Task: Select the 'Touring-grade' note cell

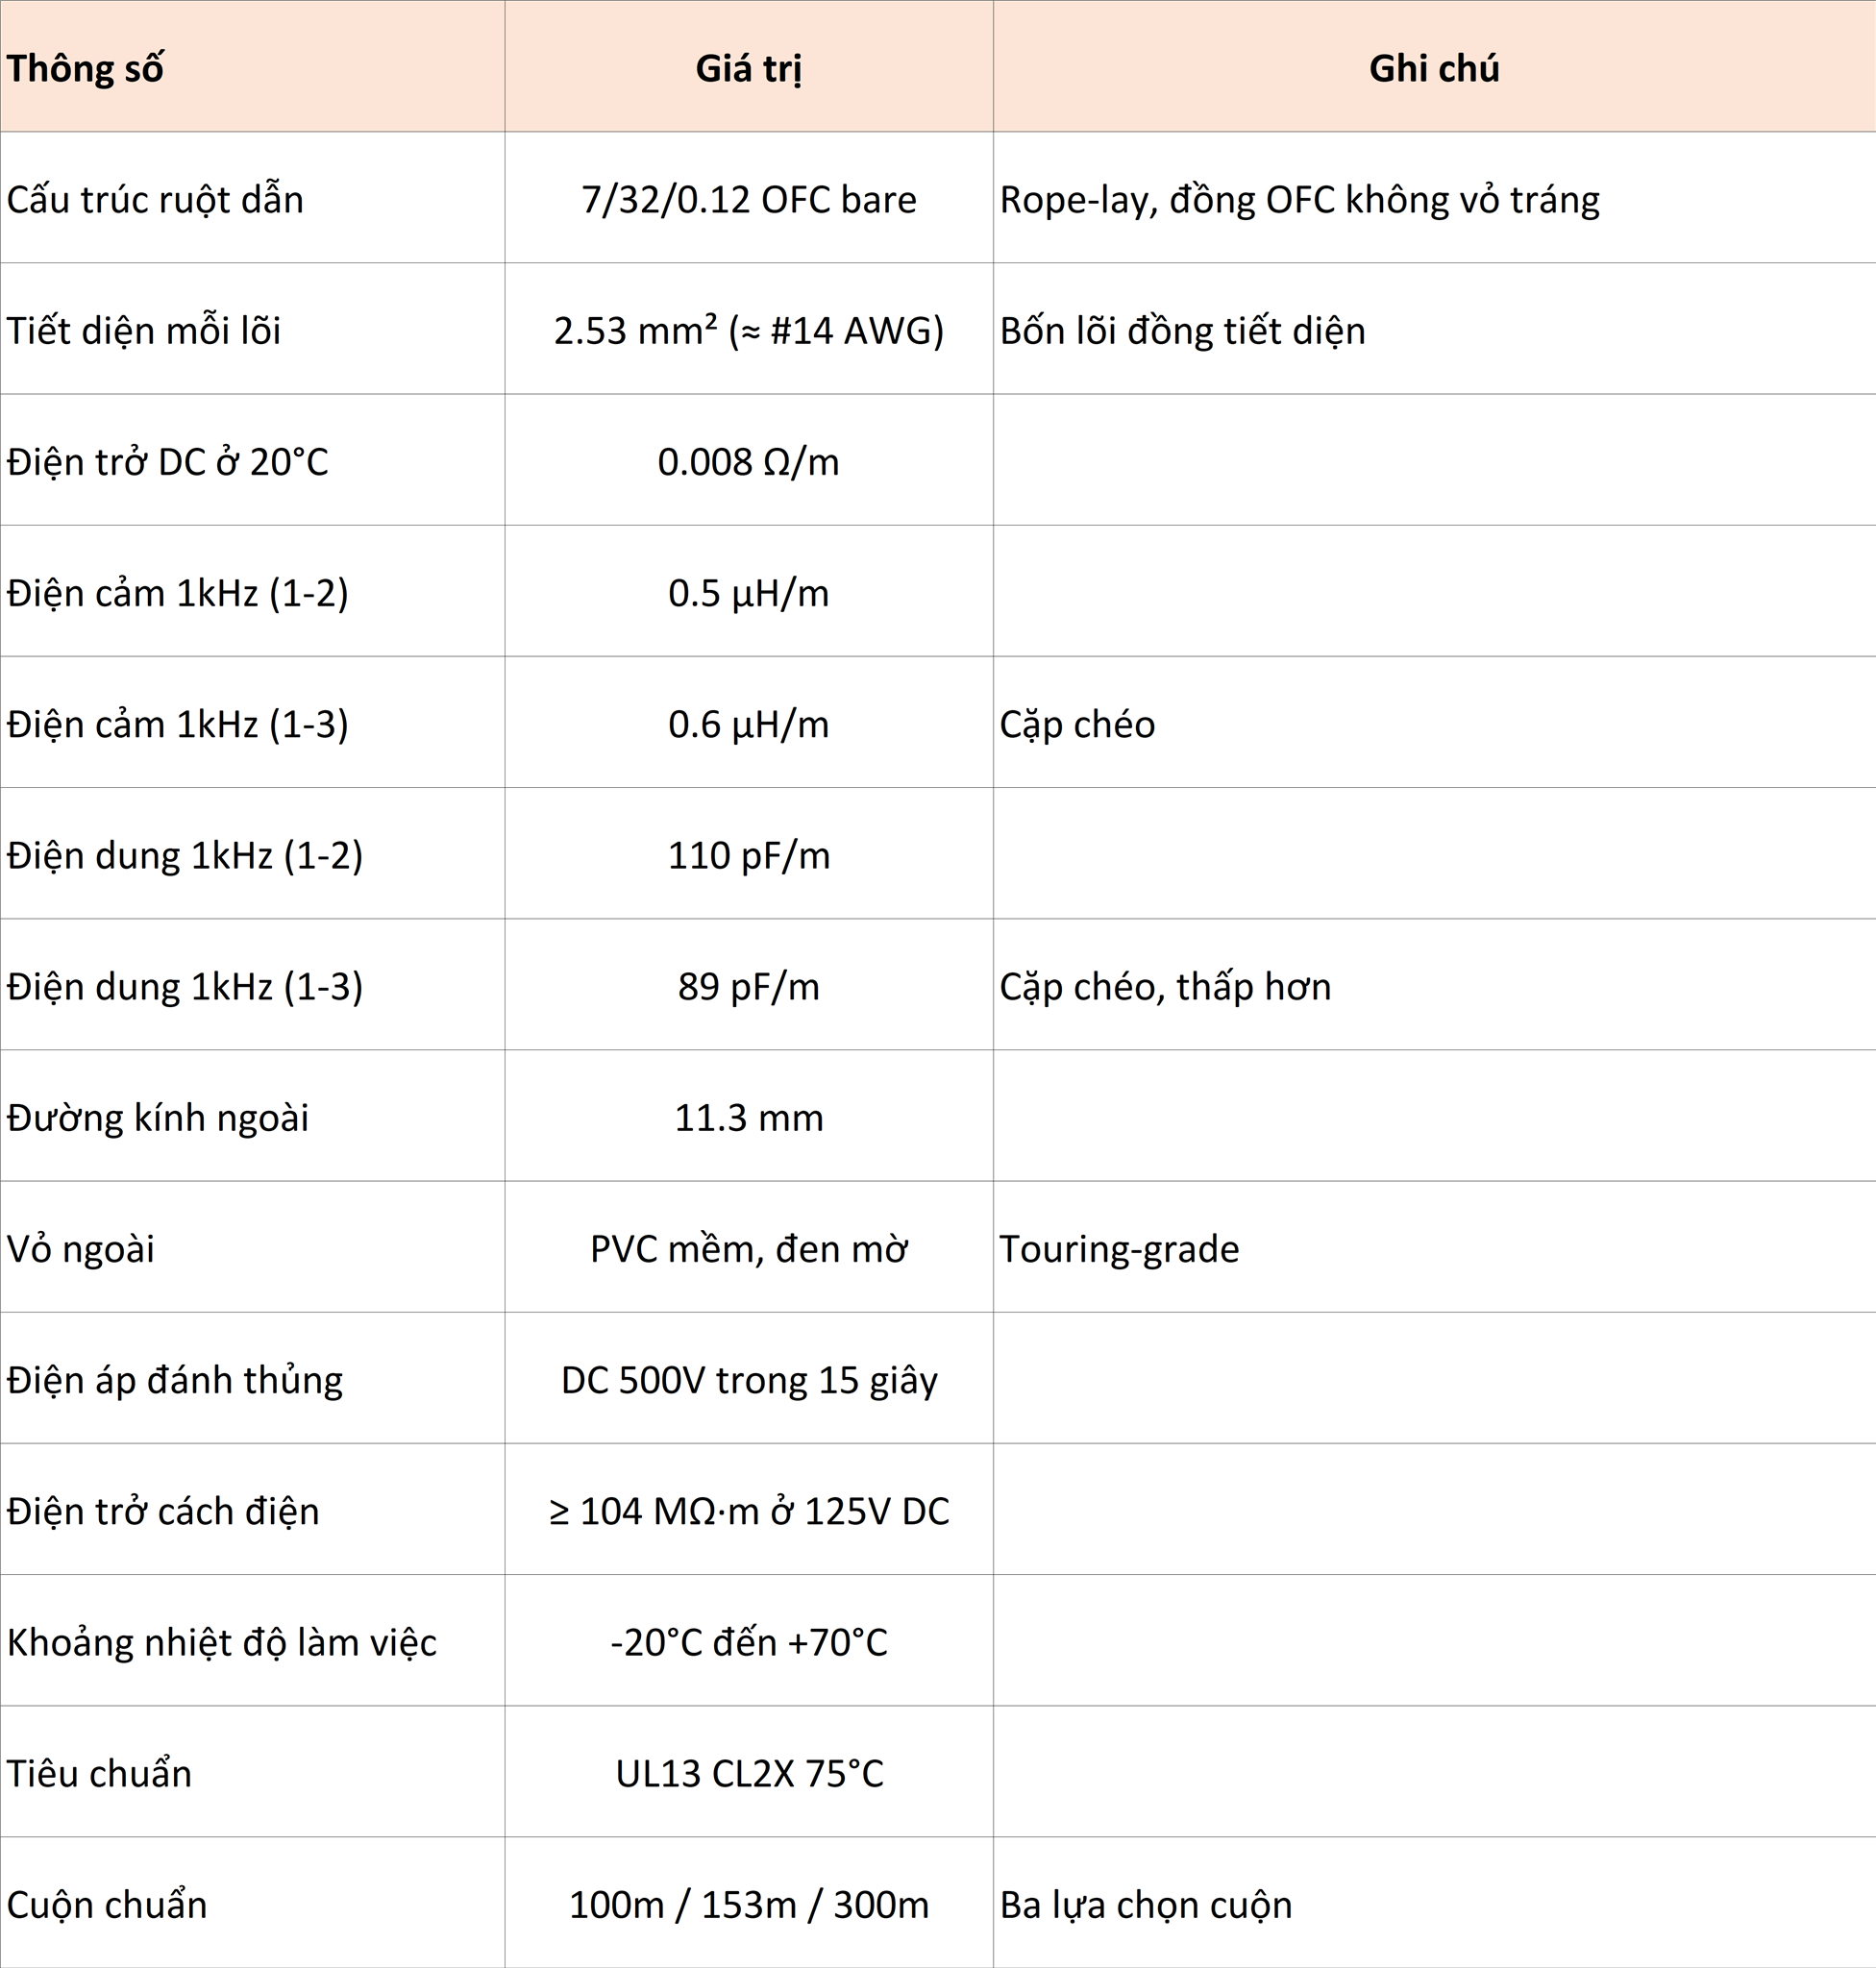Action: pyautogui.click(x=1434, y=1246)
